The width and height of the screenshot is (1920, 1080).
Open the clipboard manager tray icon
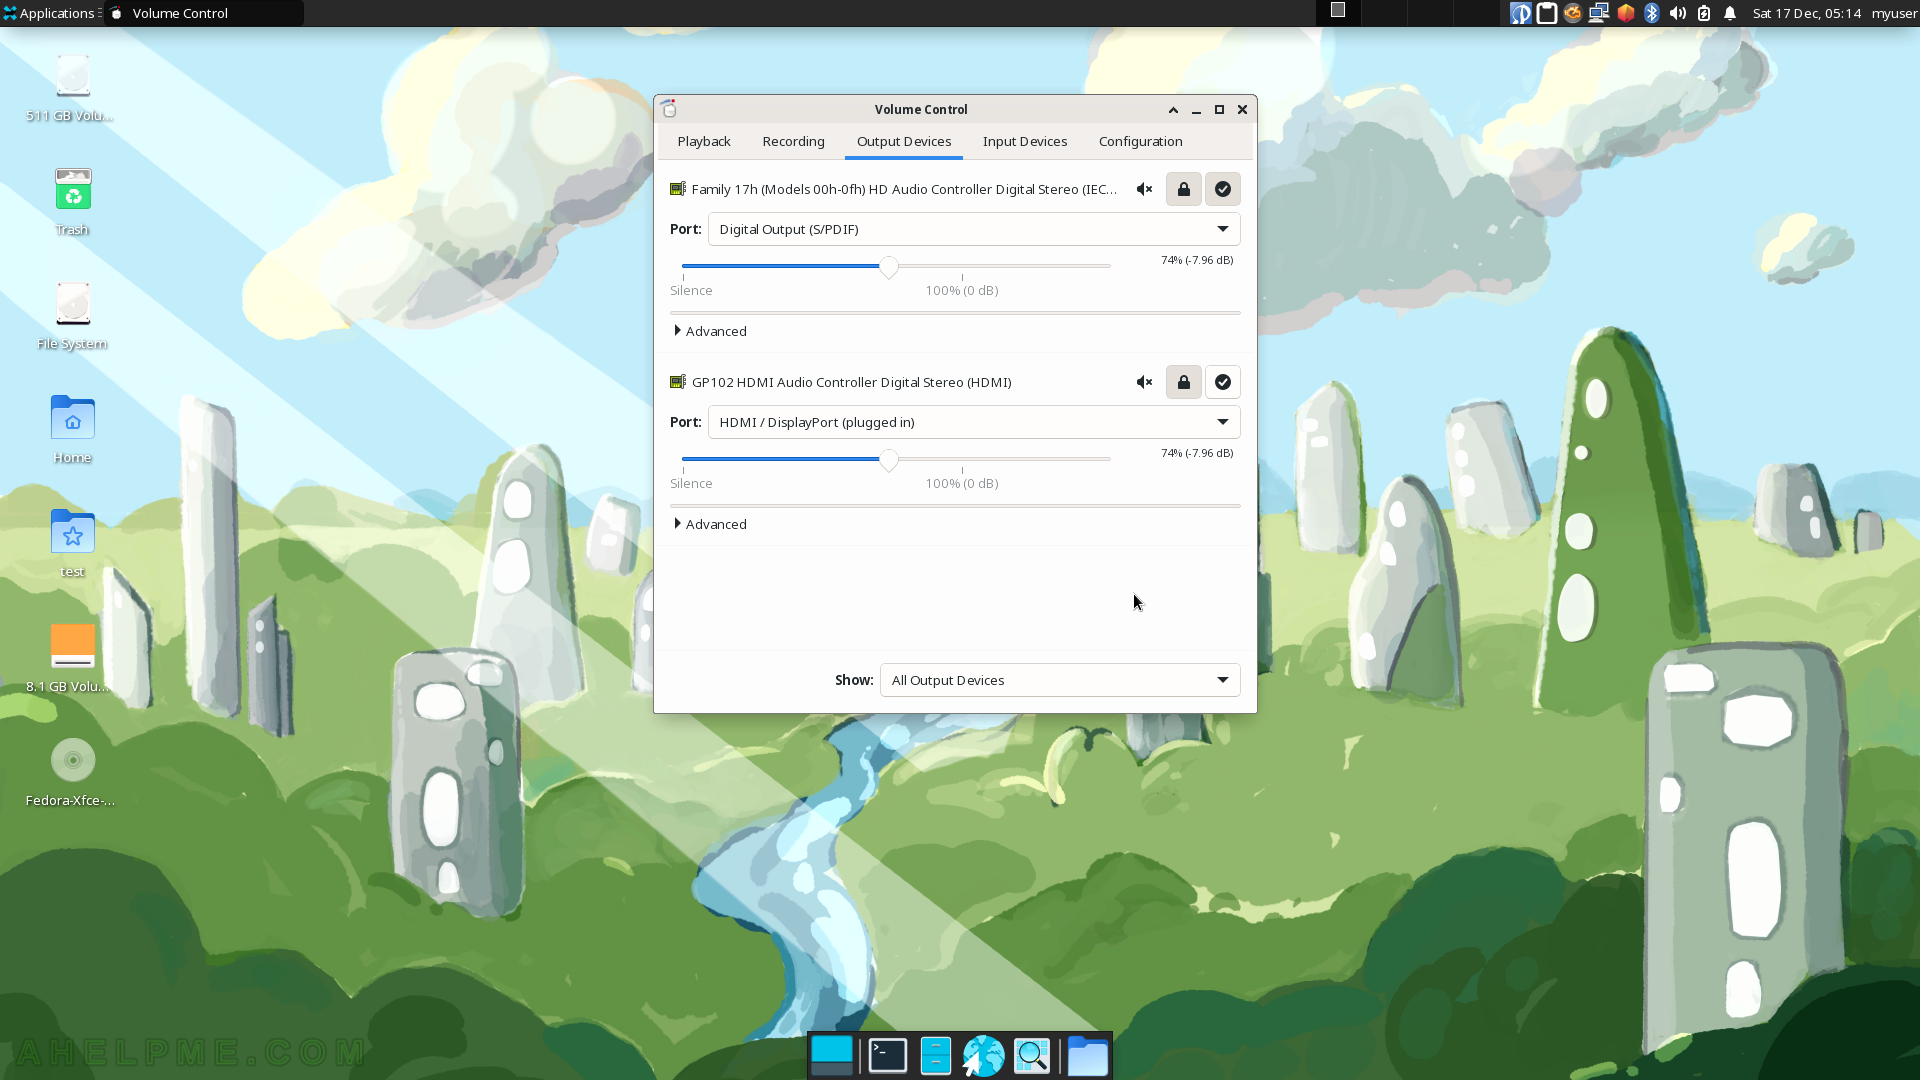[x=1547, y=13]
